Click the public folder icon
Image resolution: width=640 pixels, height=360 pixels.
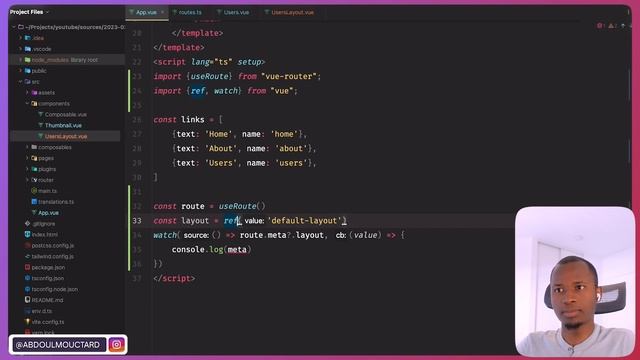(x=28, y=71)
